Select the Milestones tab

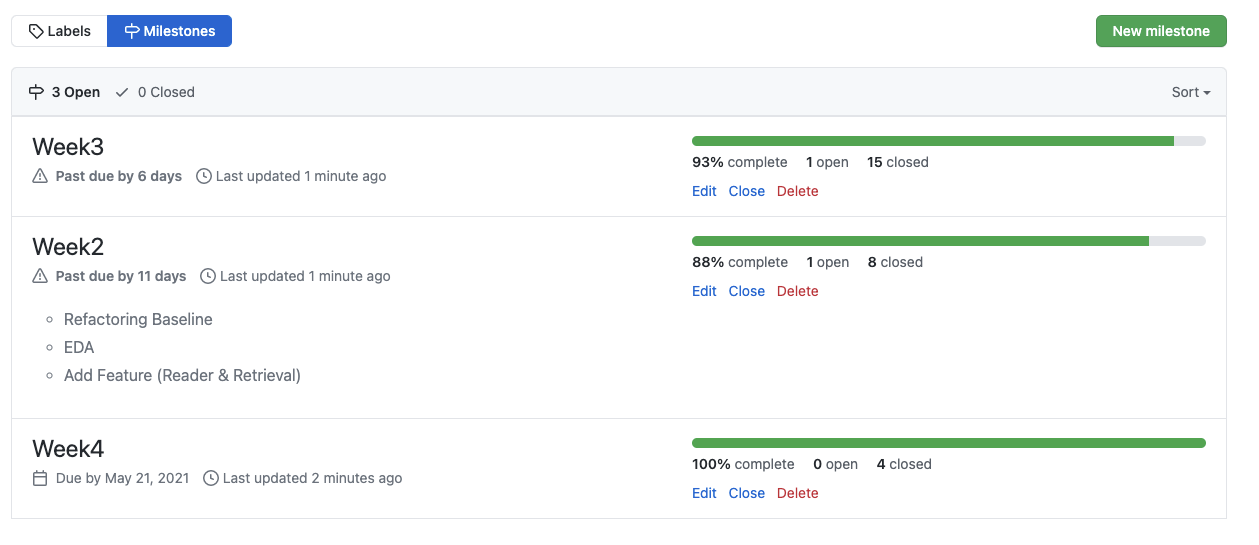[169, 31]
